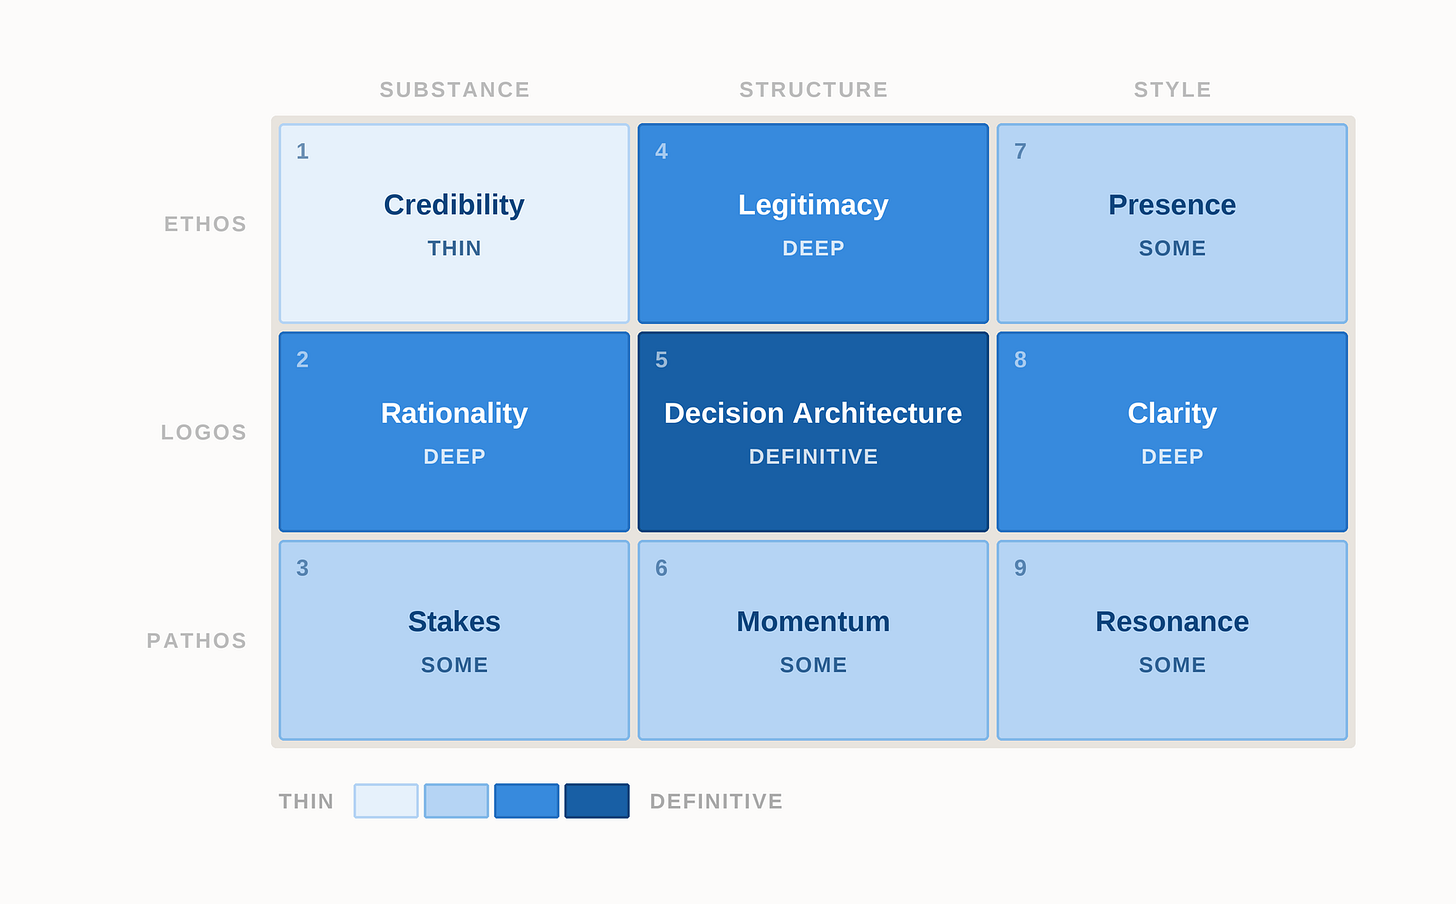The image size is (1456, 904).
Task: Click the Clarity tile
Action: pos(1172,432)
